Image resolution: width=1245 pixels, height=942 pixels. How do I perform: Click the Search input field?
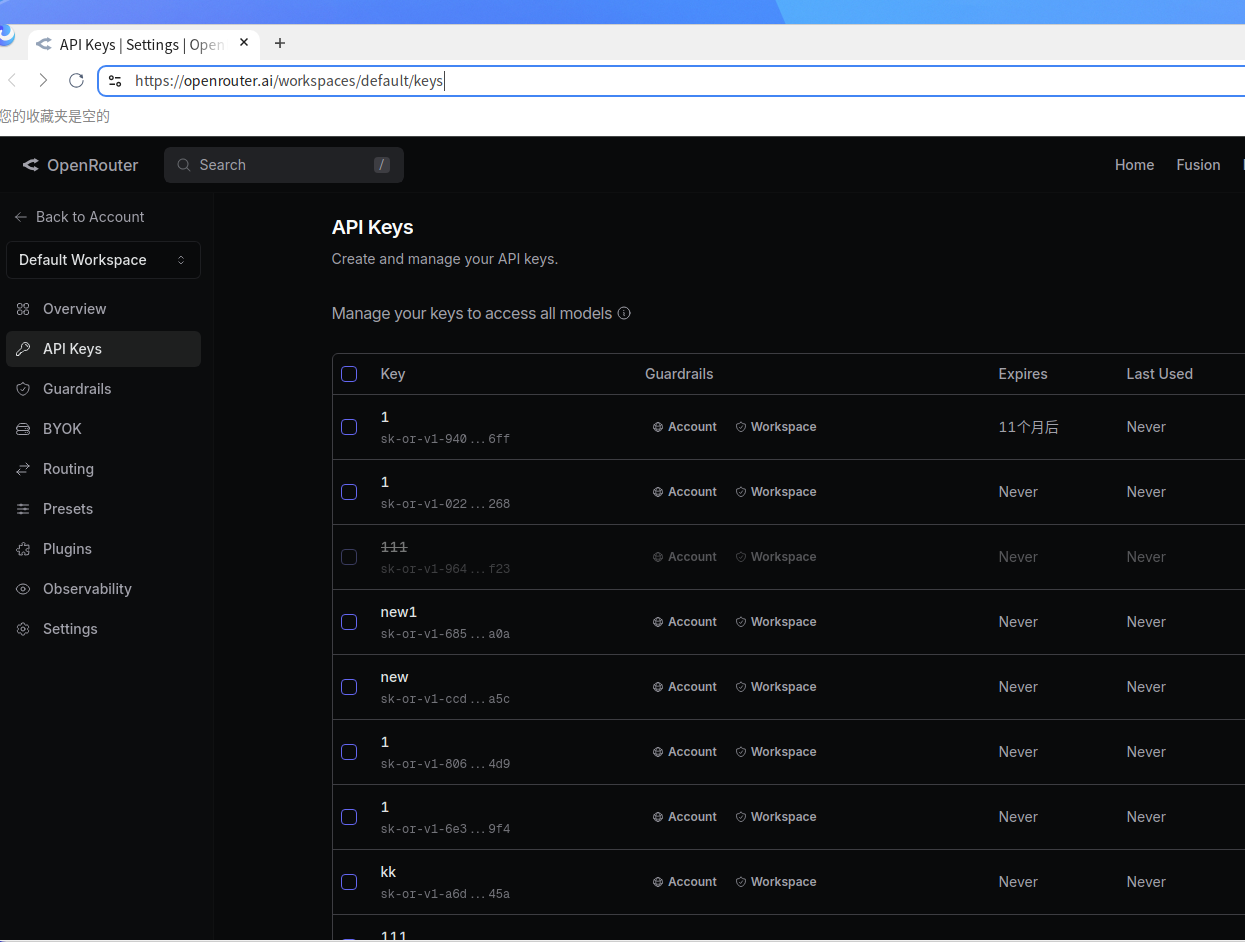point(284,165)
